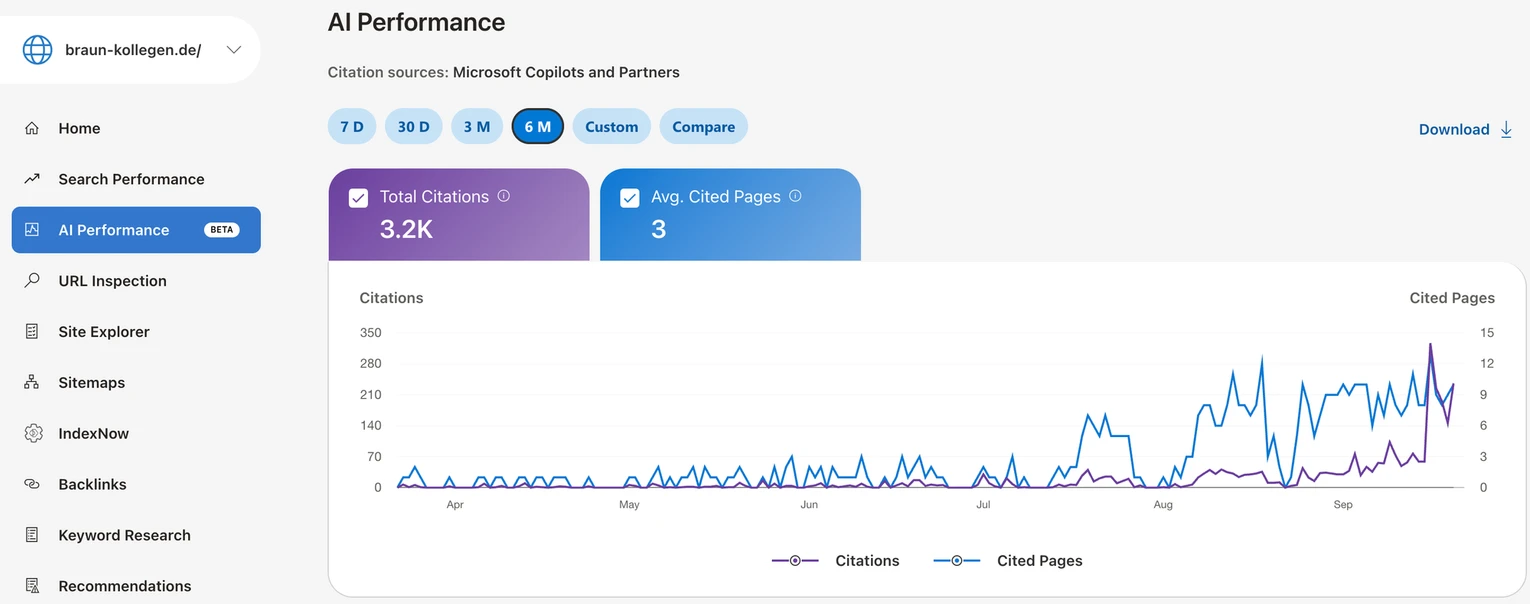Click the BETA badge
This screenshot has height=604, width=1530.
222,230
